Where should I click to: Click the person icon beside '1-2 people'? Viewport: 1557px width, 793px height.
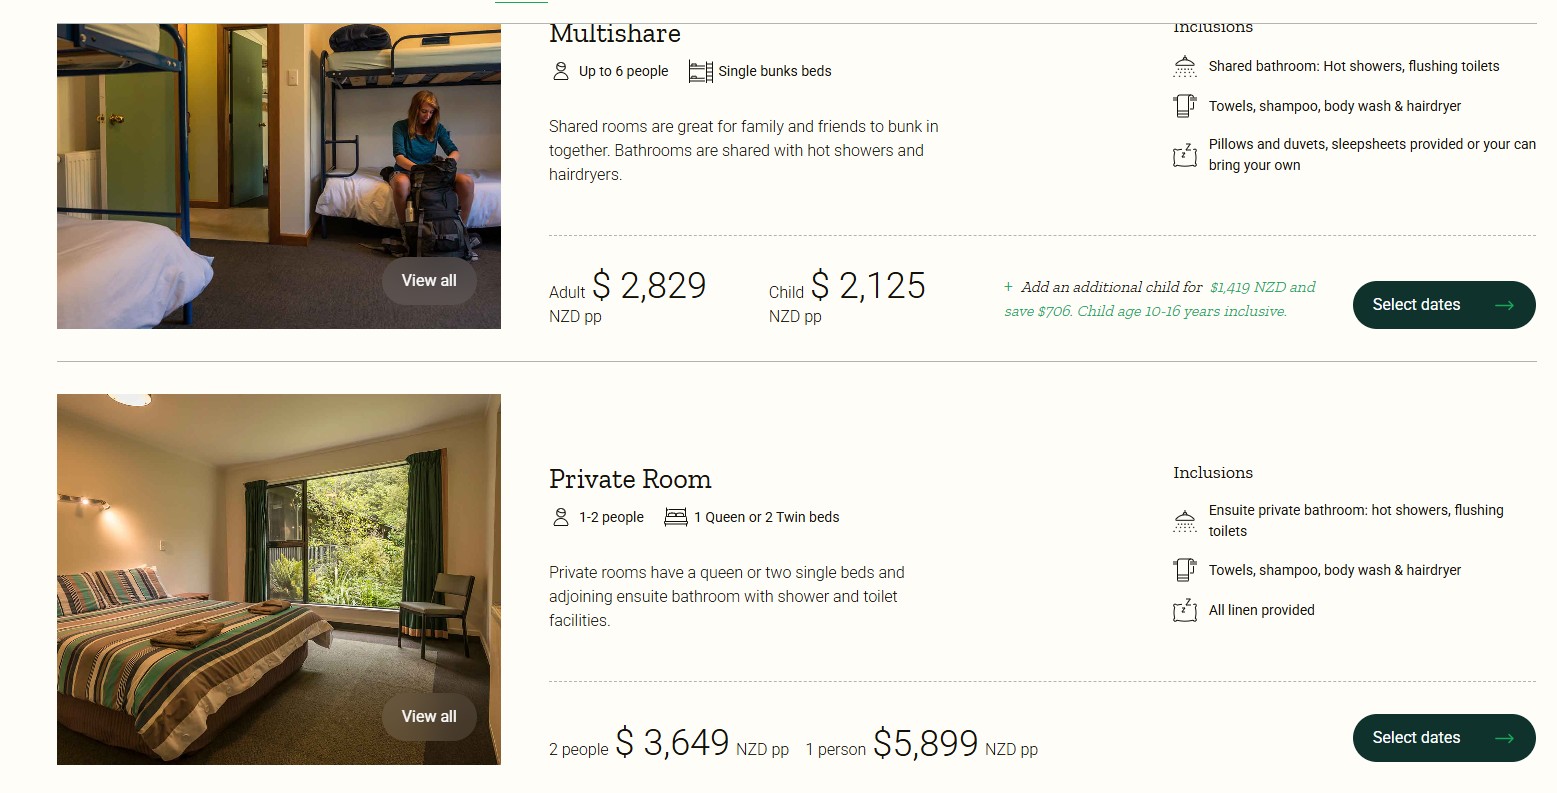coord(560,517)
